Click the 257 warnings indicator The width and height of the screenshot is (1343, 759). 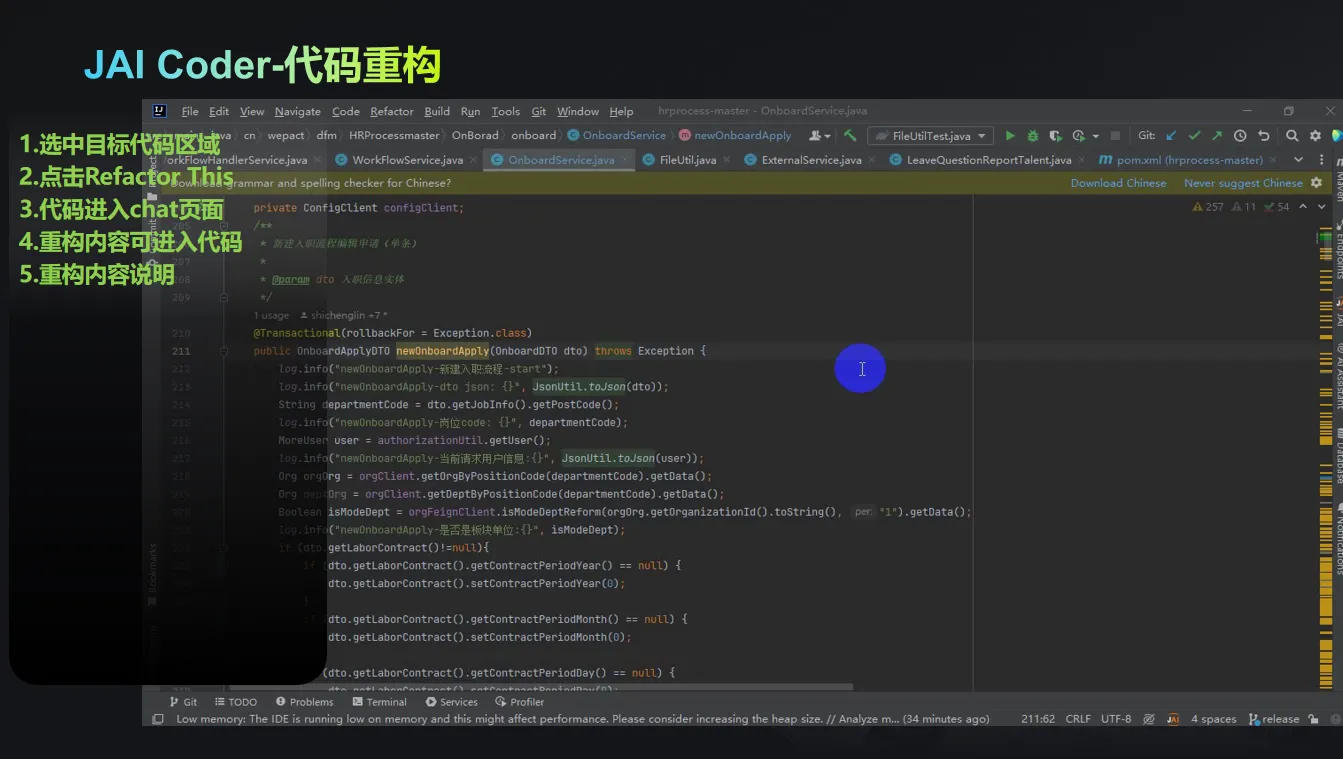click(x=1208, y=207)
